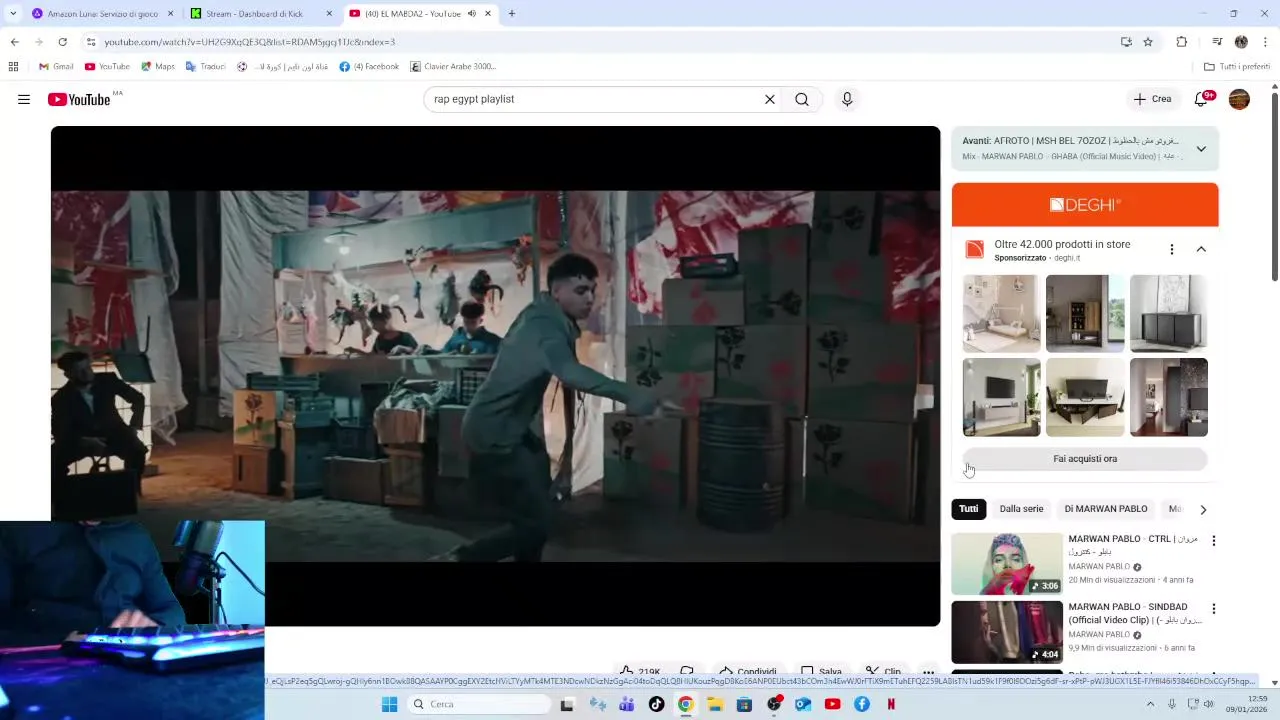Image resolution: width=1280 pixels, height=720 pixels.
Task: Start voice search with the microphone icon
Action: [847, 99]
